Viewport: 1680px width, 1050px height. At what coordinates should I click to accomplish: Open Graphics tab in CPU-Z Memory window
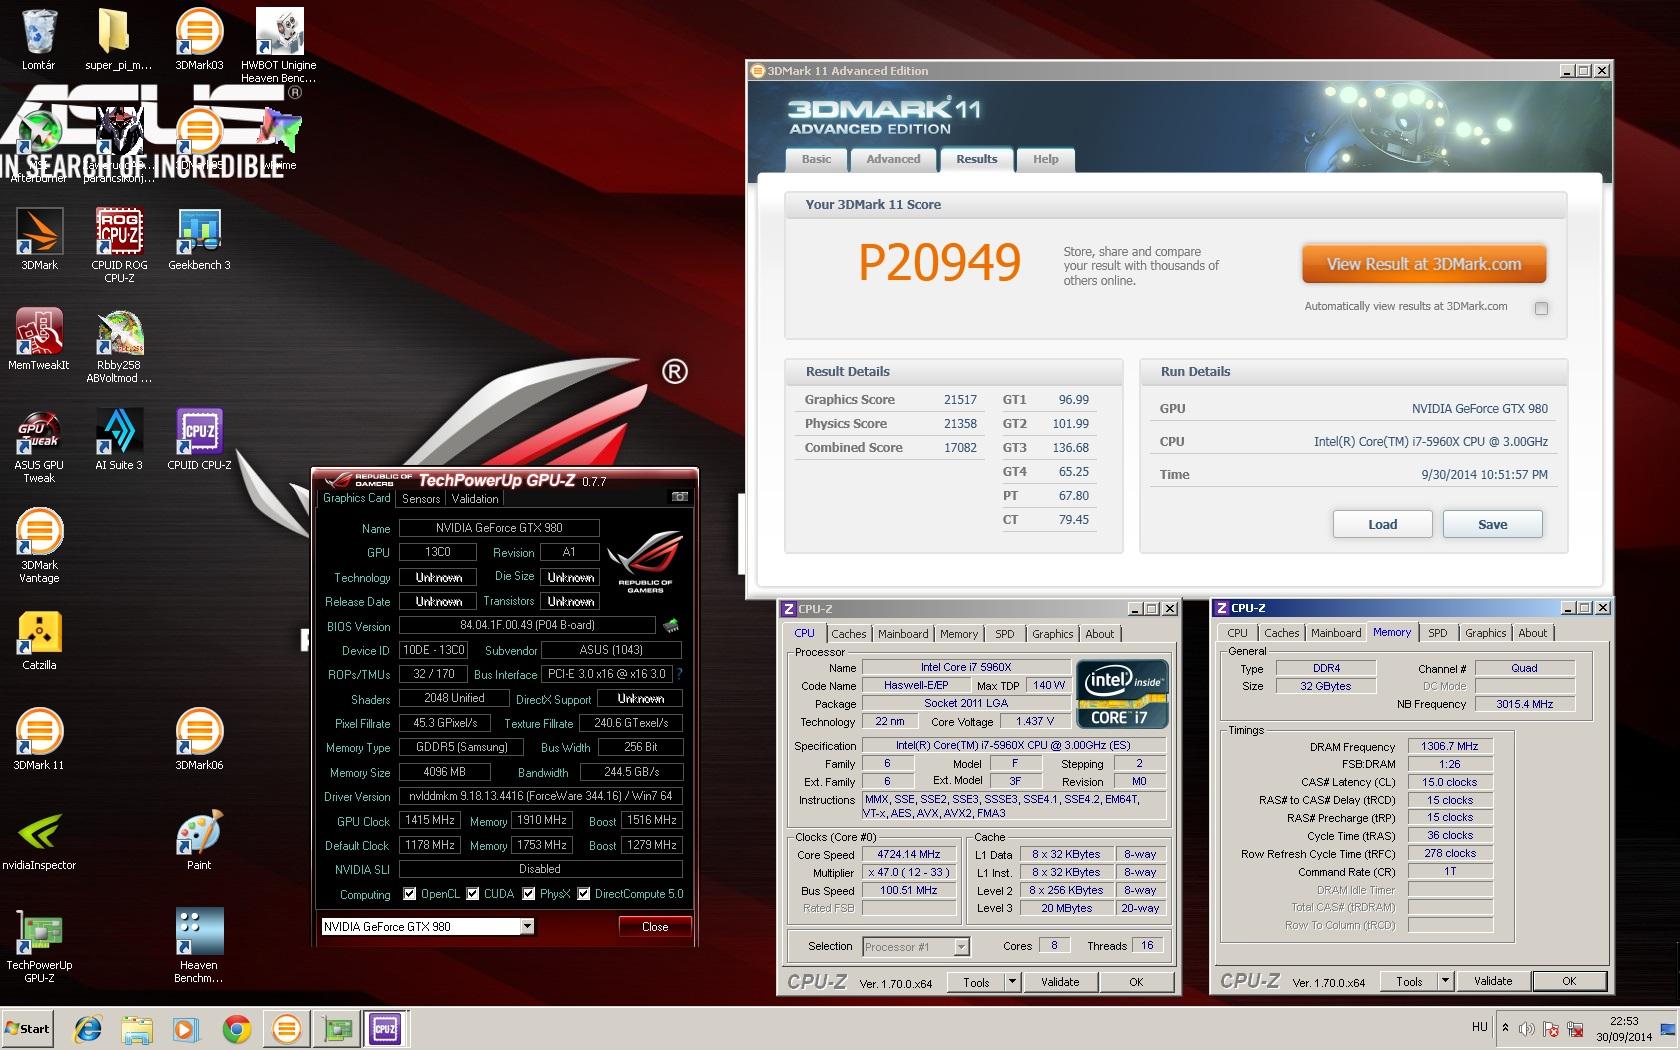coord(1485,633)
